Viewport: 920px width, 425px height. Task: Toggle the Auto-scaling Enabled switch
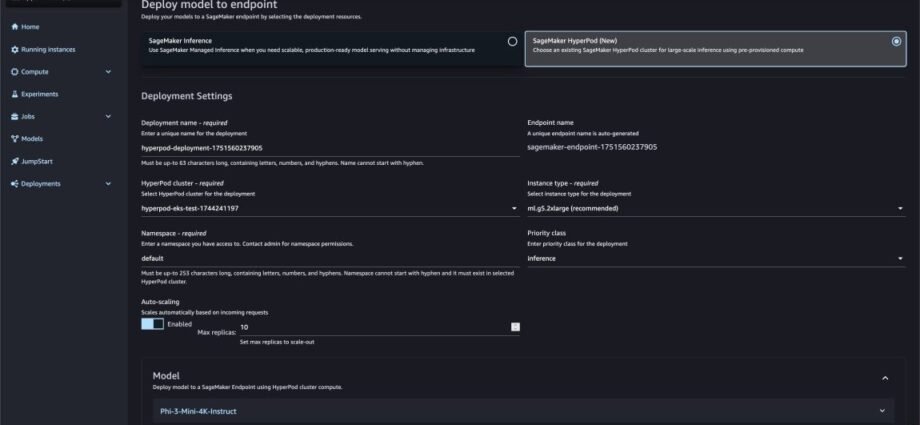(x=153, y=324)
